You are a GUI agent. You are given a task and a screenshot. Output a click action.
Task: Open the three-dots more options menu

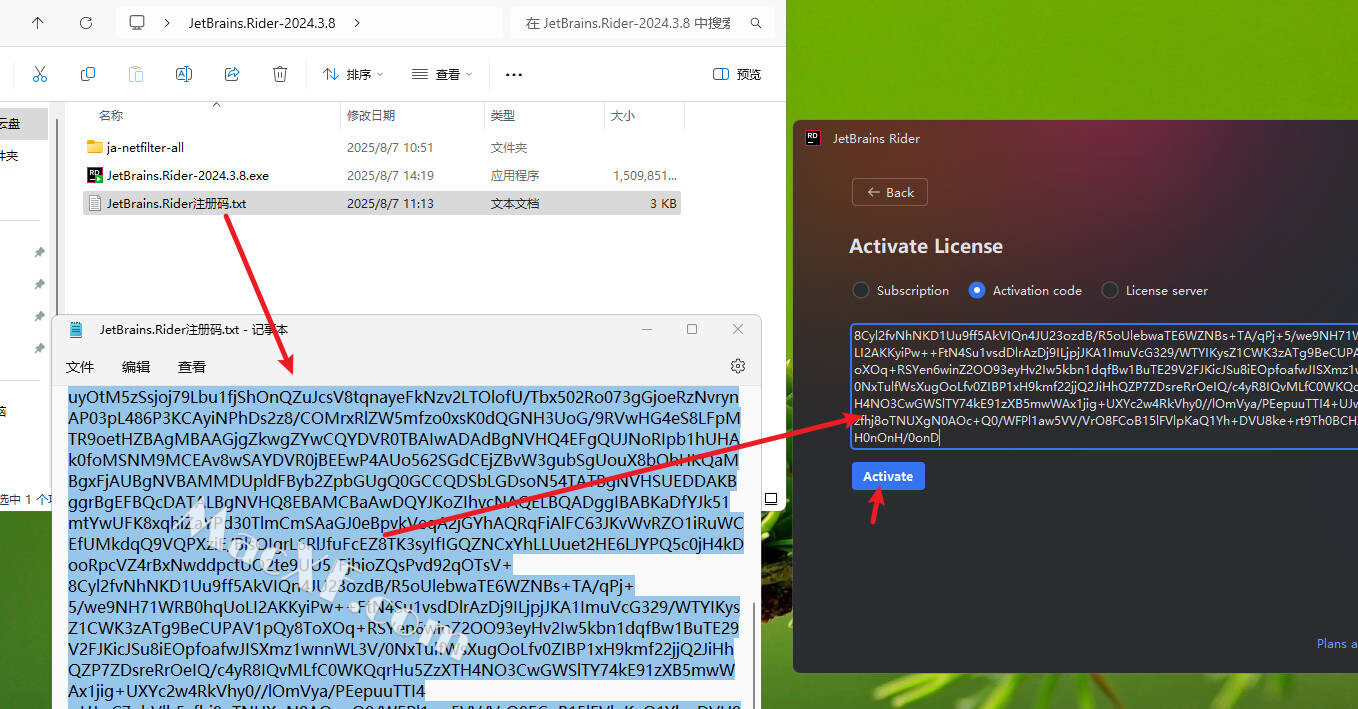[514, 74]
